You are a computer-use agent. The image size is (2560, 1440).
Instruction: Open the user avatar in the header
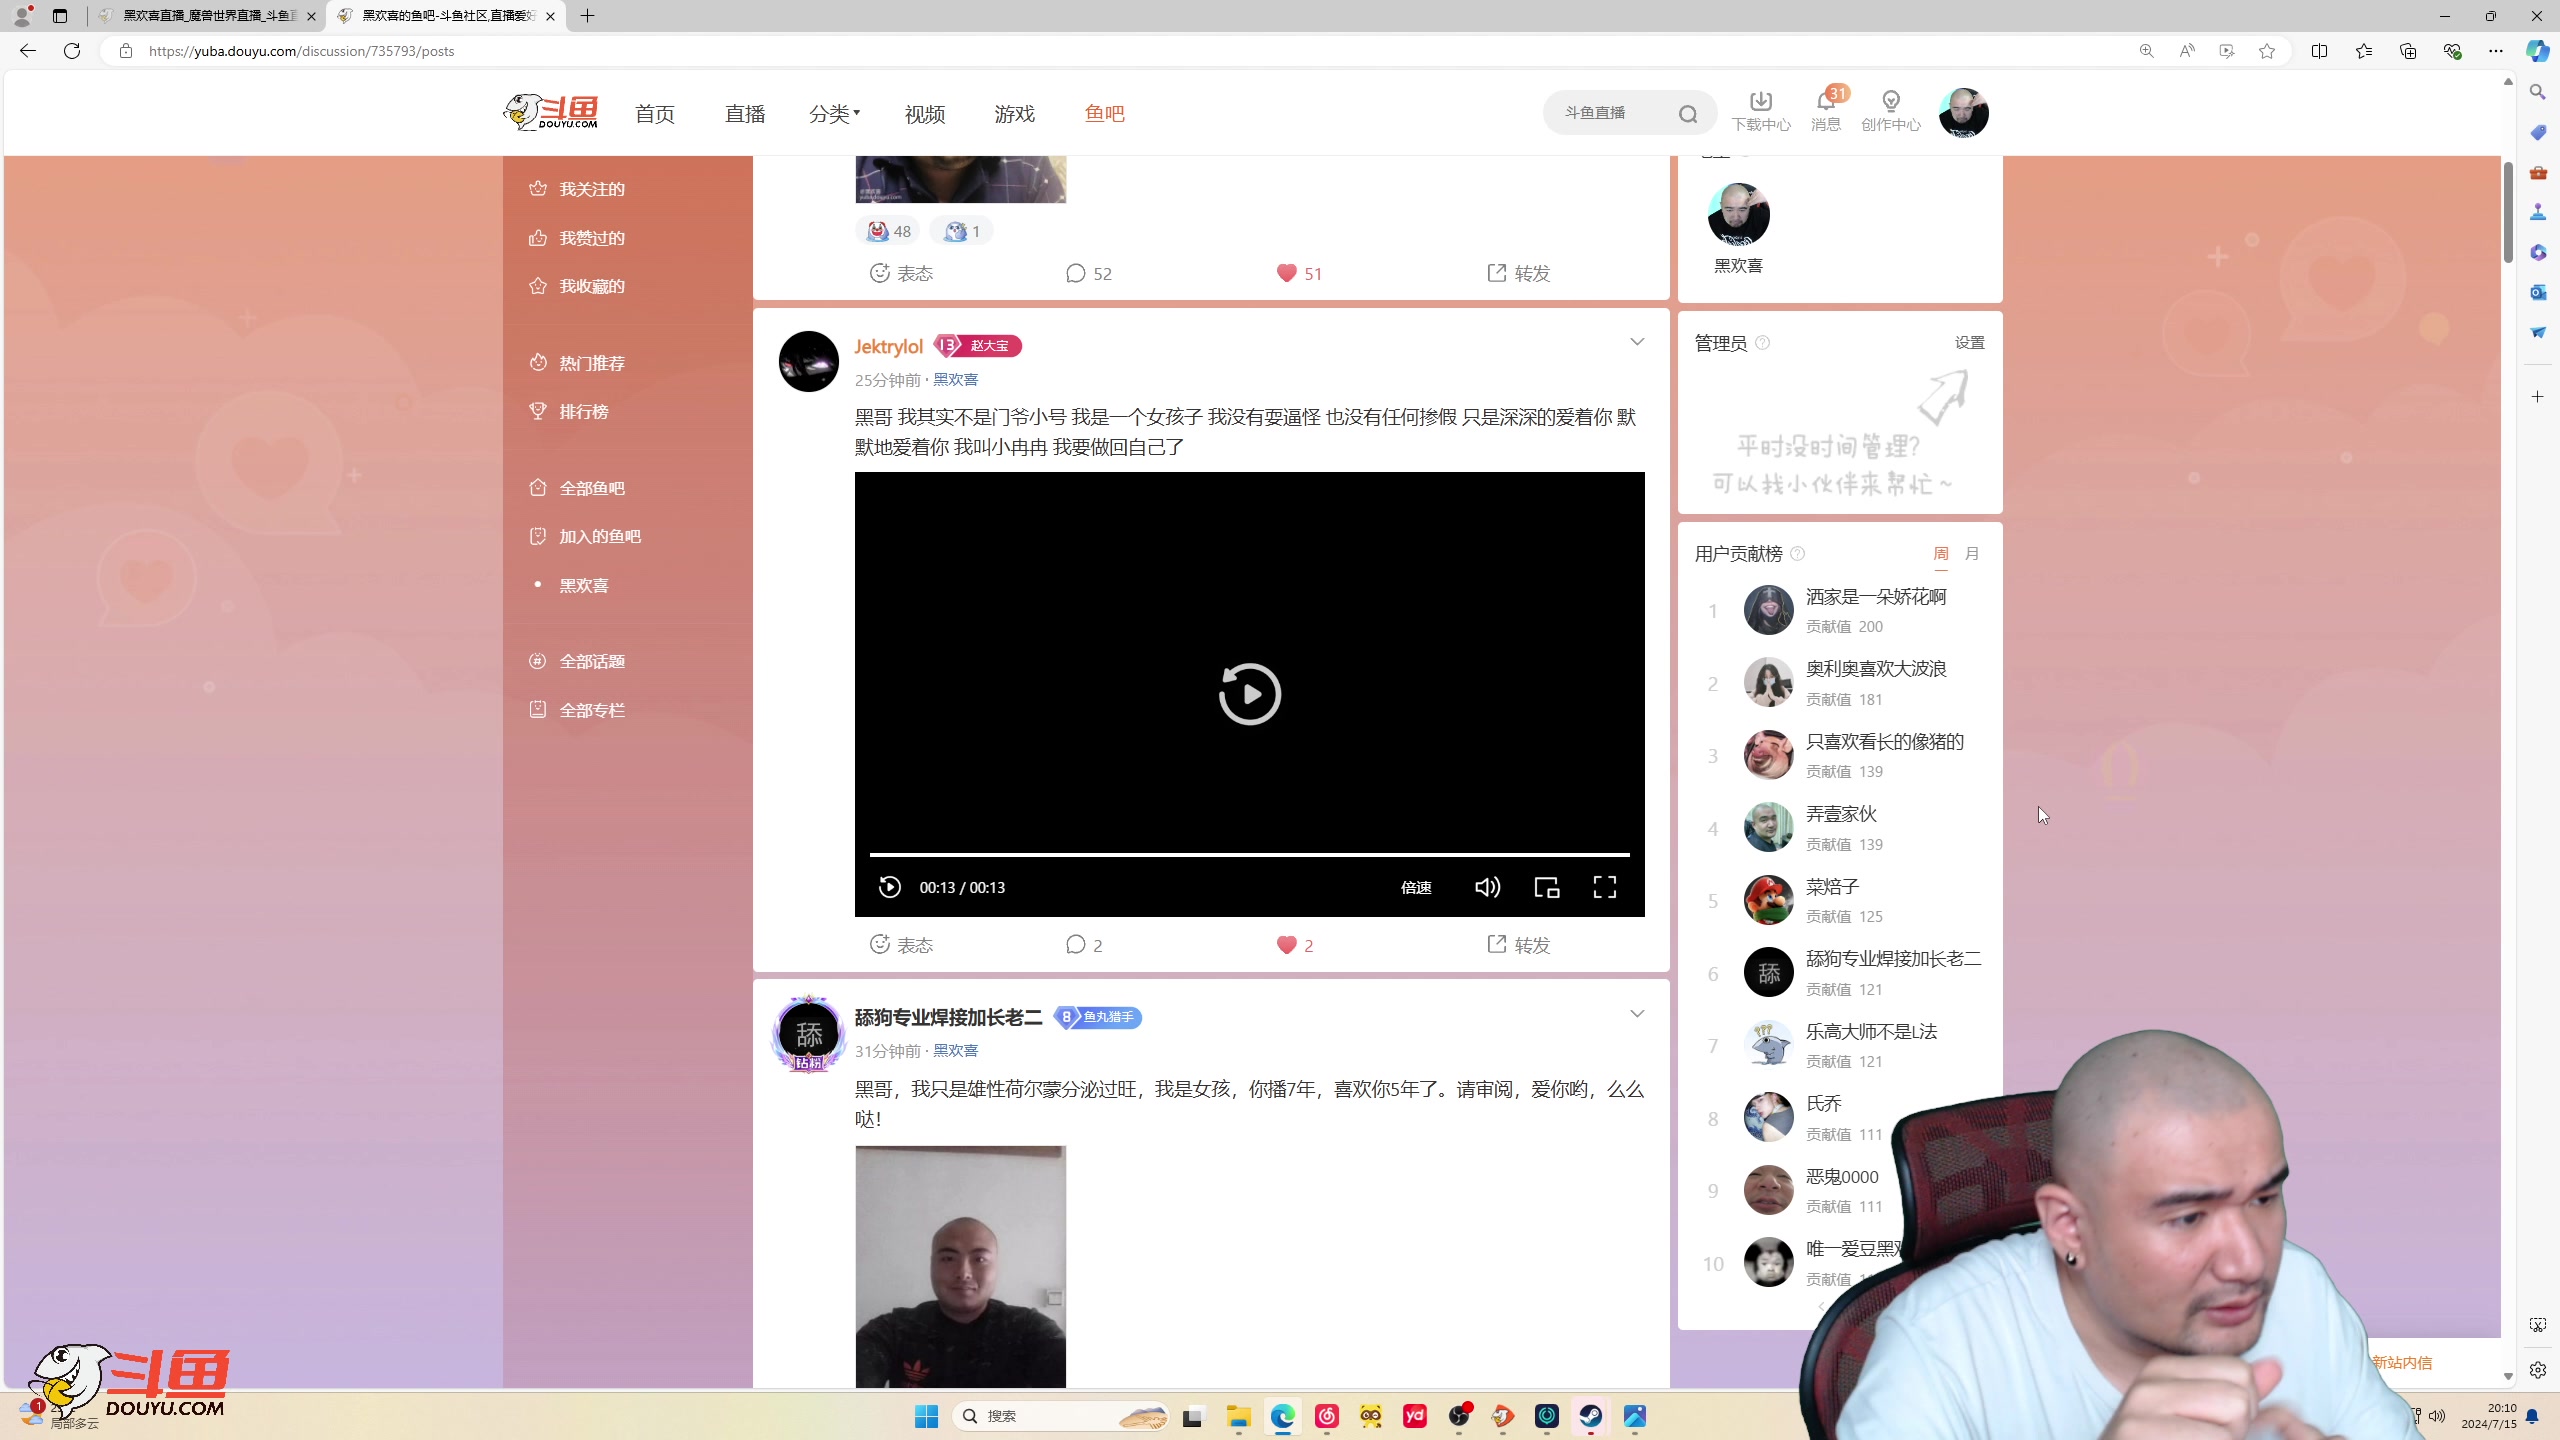click(x=1963, y=113)
